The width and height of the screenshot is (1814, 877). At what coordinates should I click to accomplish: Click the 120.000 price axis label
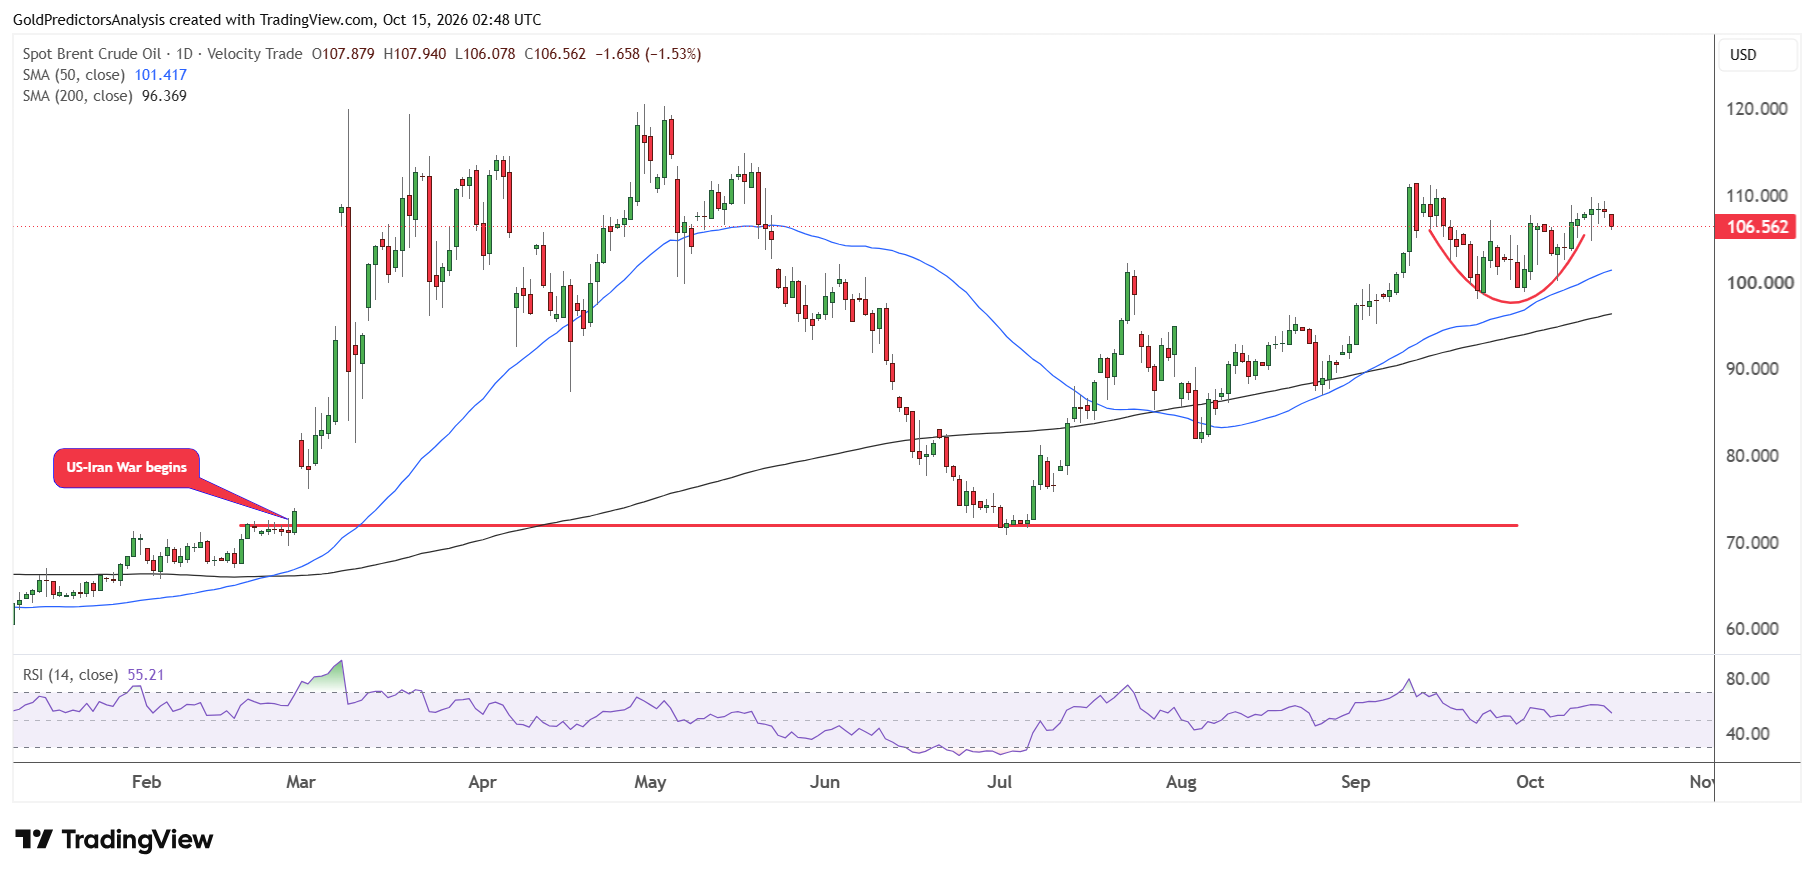click(1757, 109)
